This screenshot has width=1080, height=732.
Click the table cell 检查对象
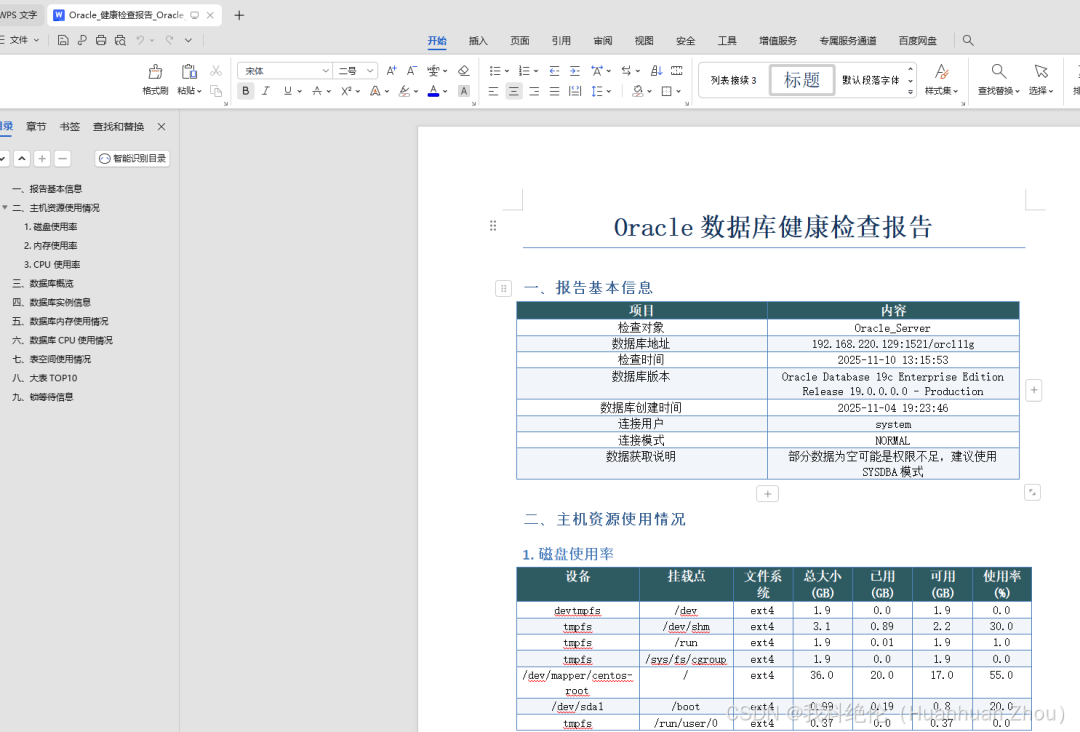pos(641,328)
